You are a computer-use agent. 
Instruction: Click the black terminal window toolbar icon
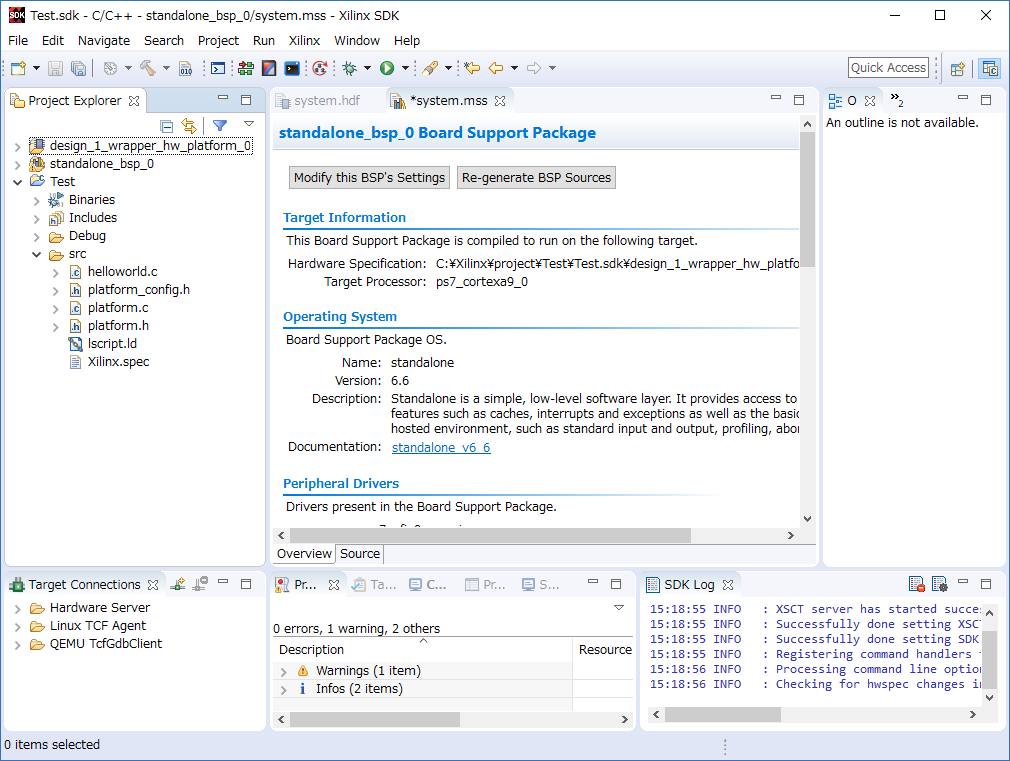292,68
